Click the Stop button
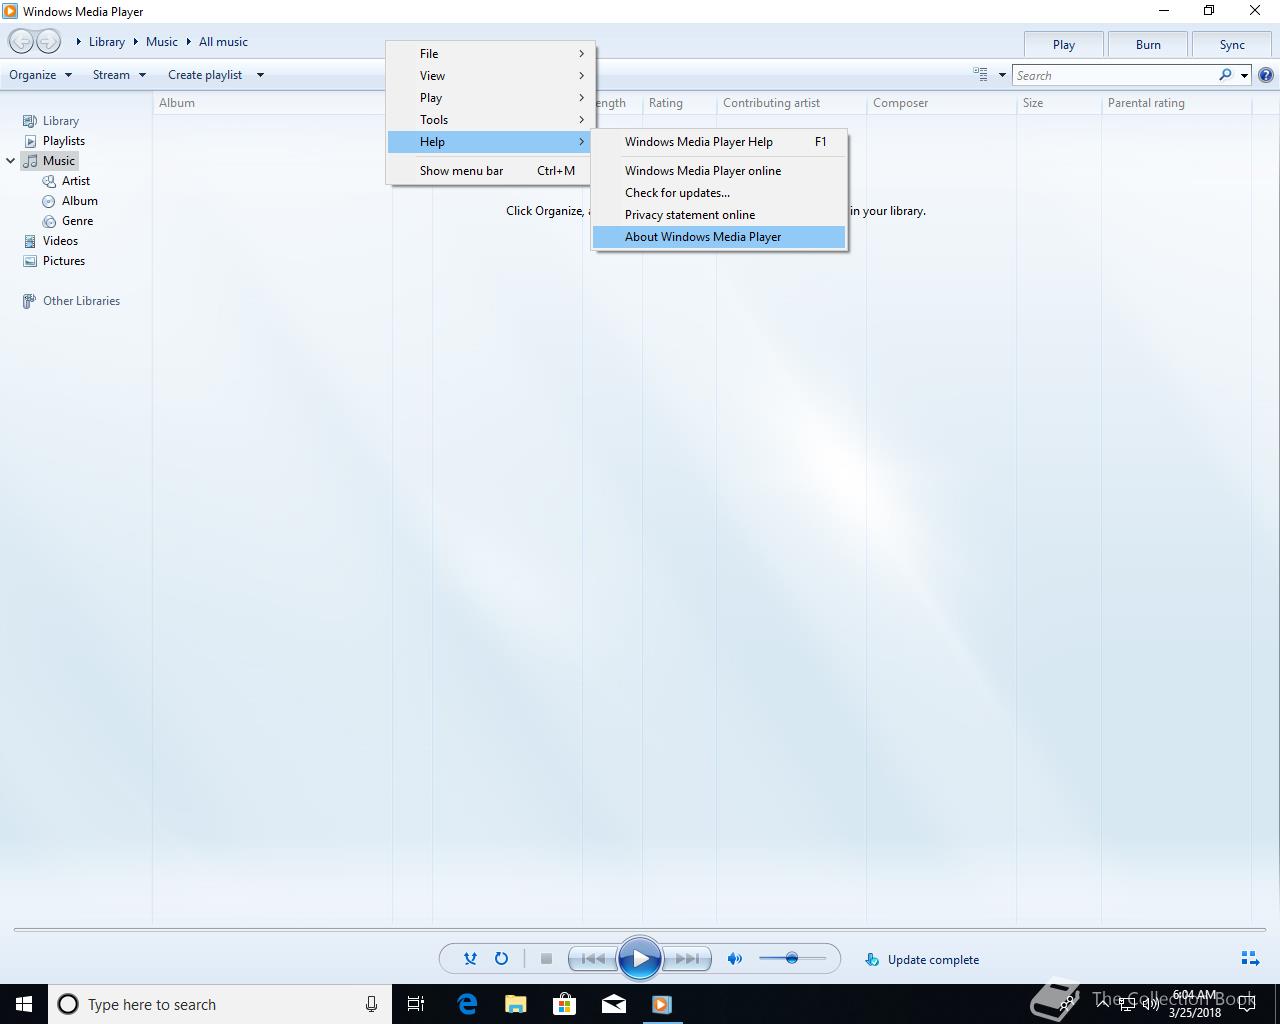 (546, 959)
